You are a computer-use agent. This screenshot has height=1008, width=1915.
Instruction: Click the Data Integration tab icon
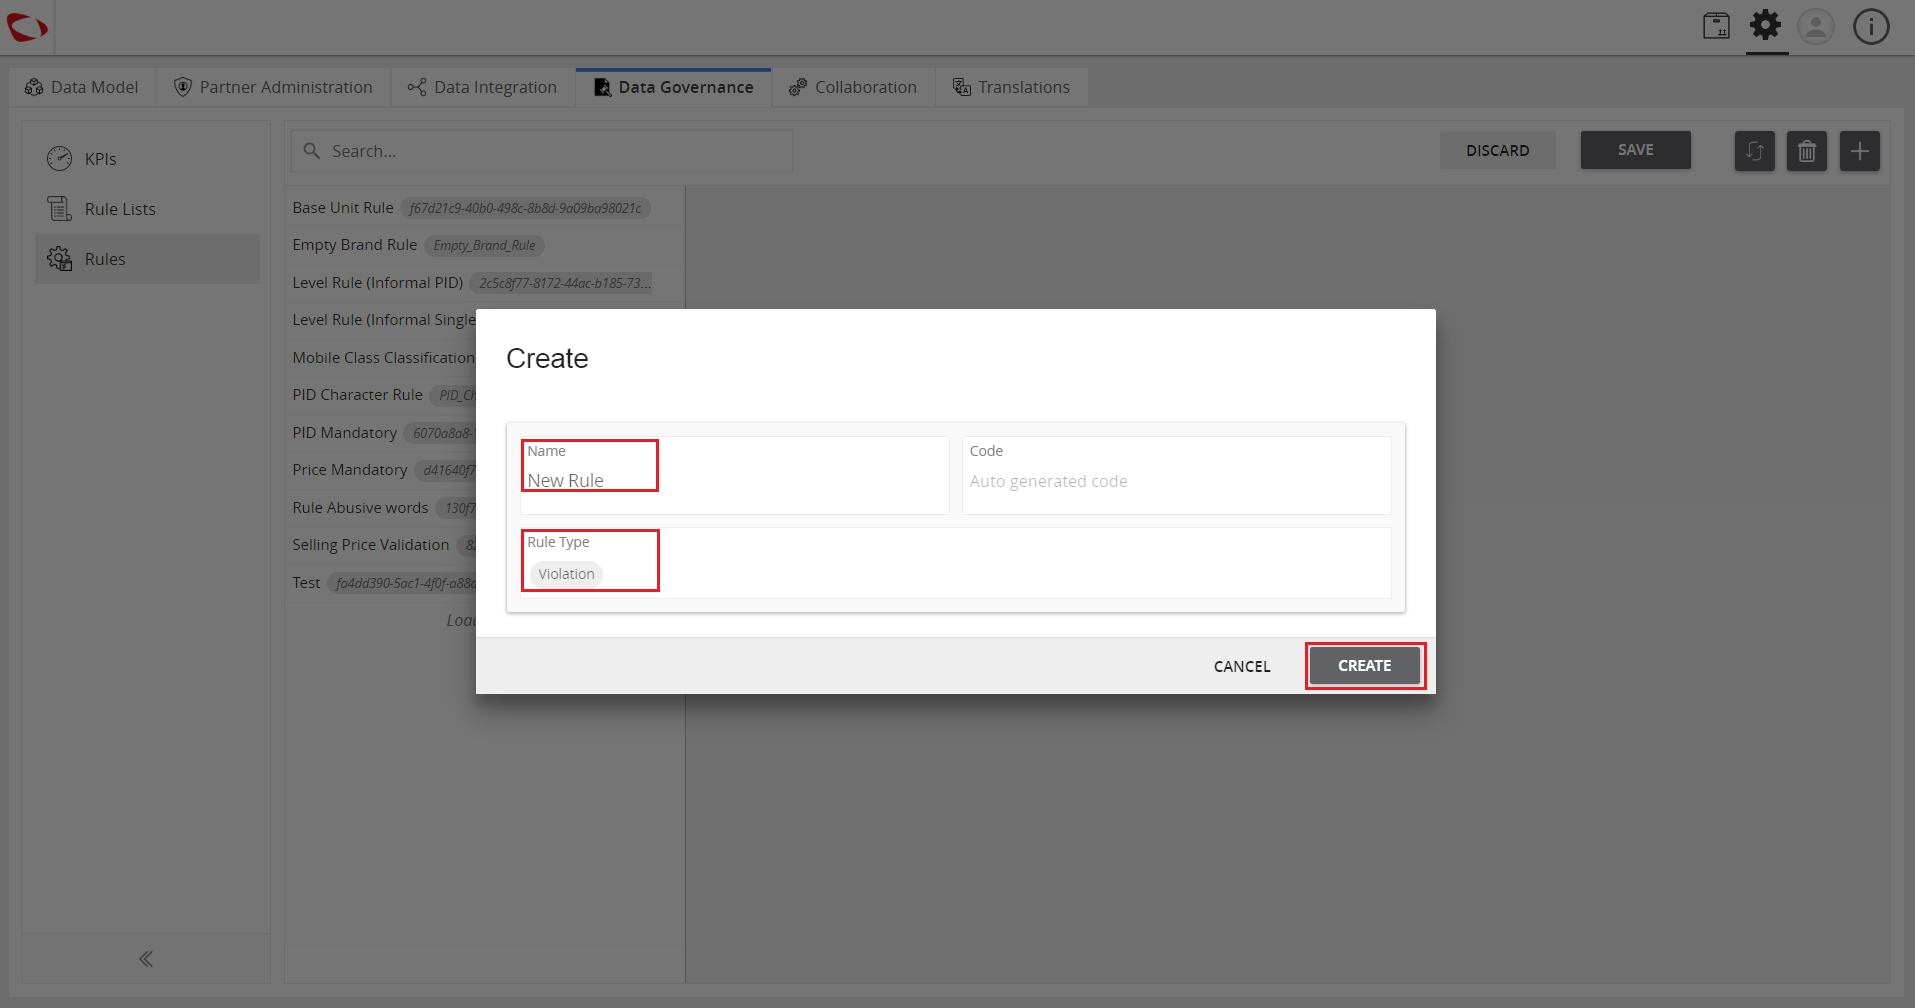click(x=417, y=87)
